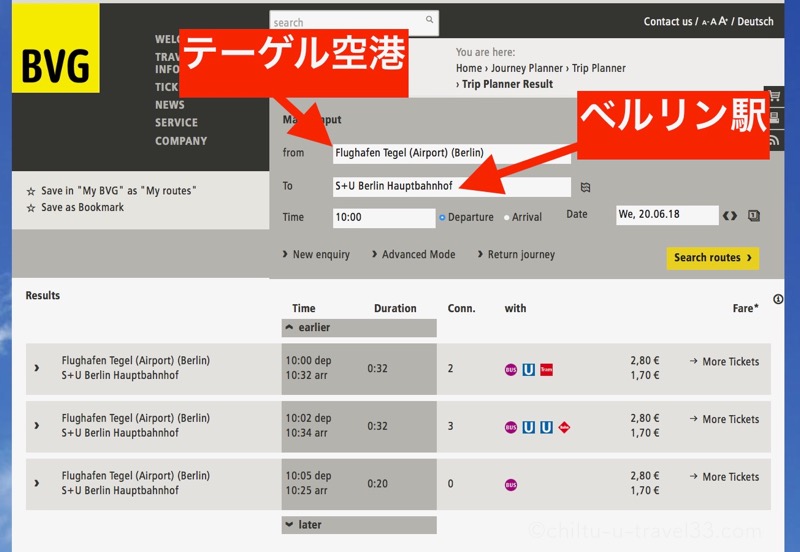Select the Arrival radio button
800x552 pixels.
point(507,217)
